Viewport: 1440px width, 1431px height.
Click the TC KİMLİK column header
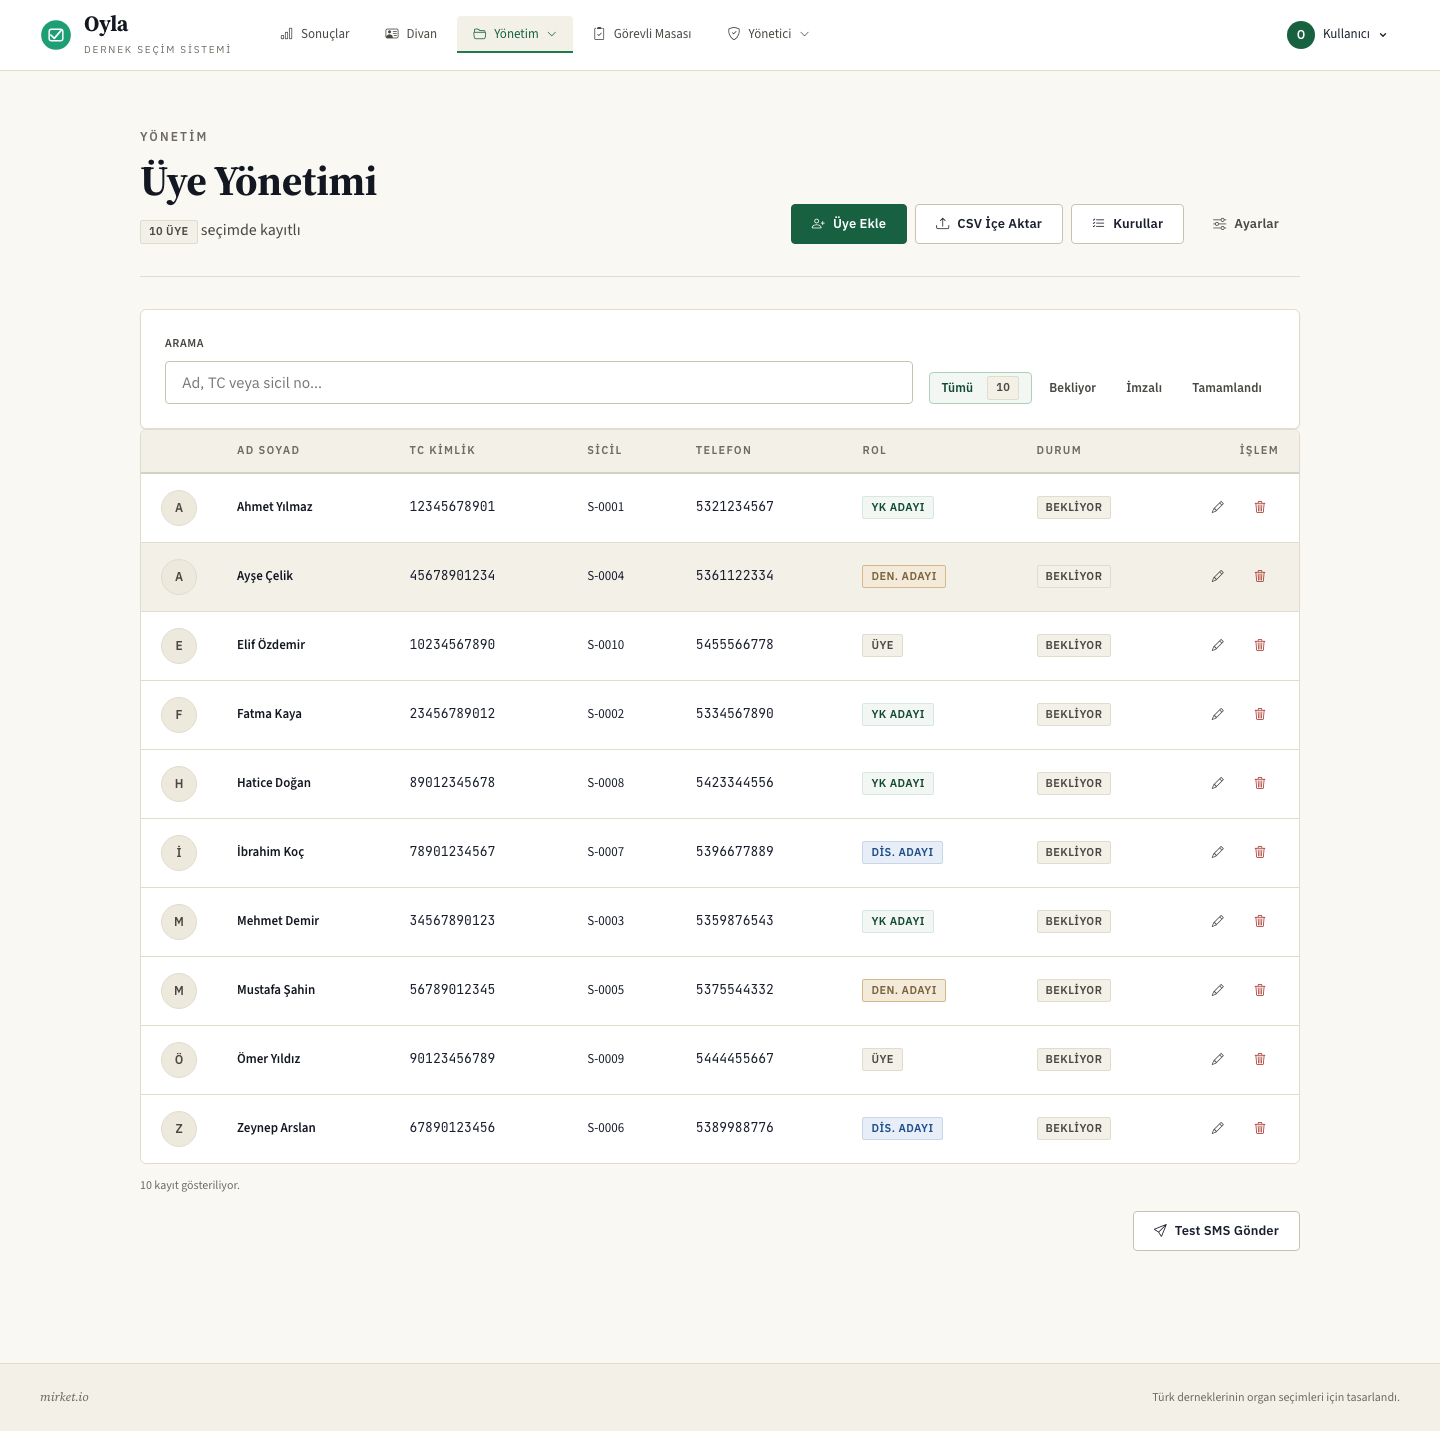tap(442, 450)
